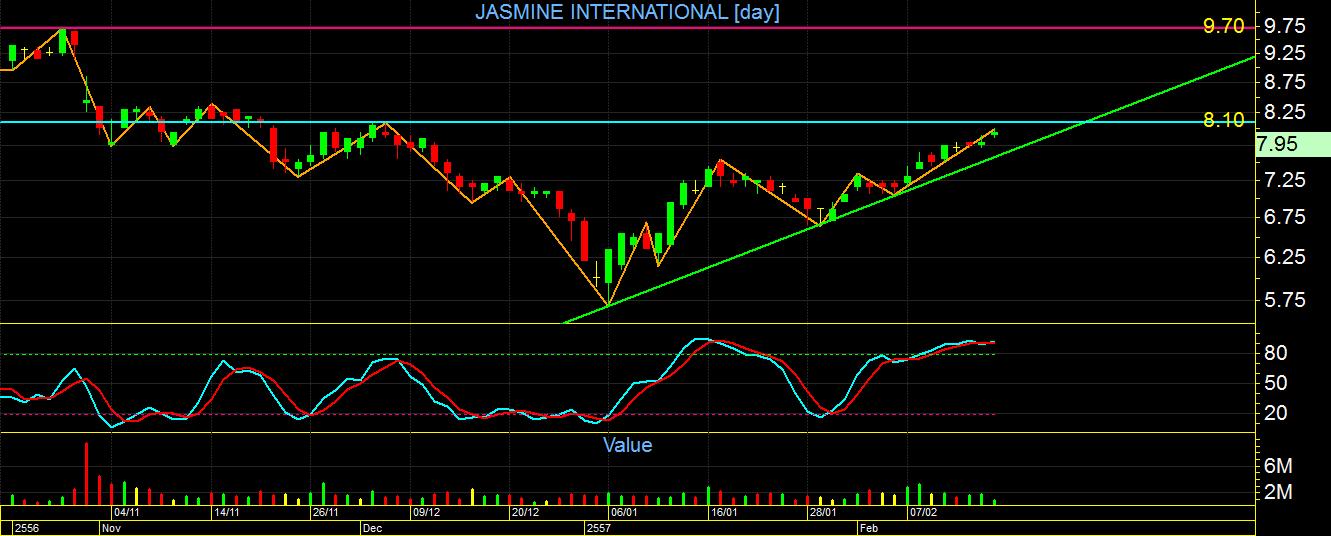Click the 50 oscillator scale value
The width and height of the screenshot is (1331, 536).
point(1275,383)
